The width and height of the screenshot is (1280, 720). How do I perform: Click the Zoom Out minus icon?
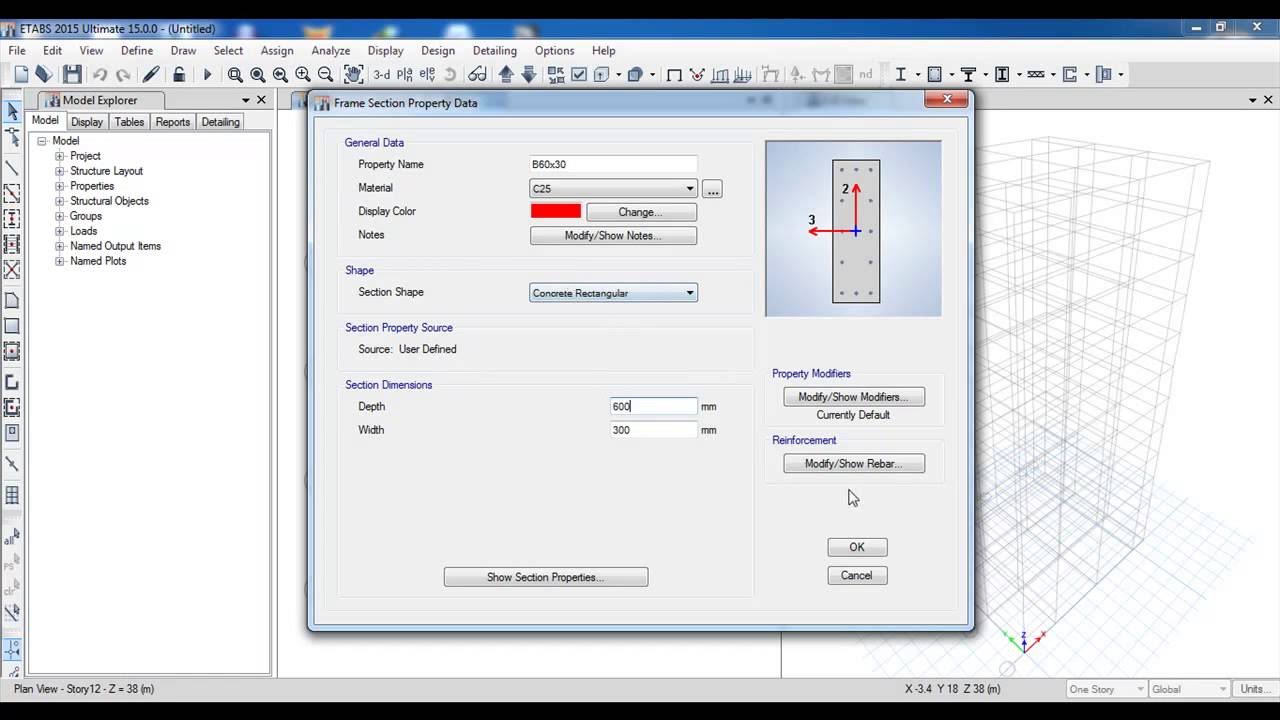325,74
